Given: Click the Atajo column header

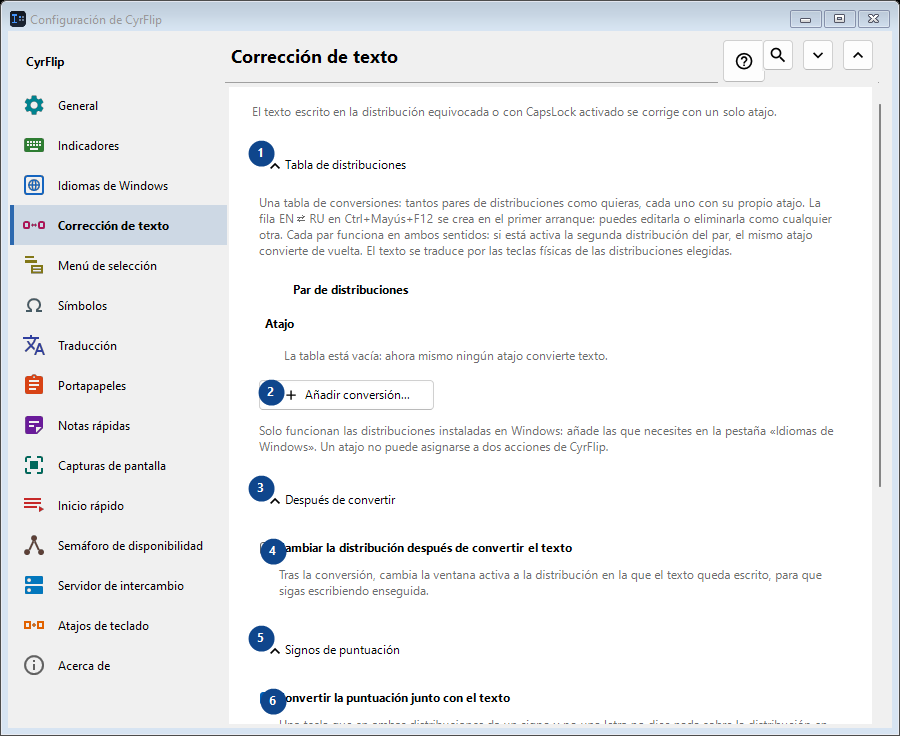Looking at the screenshot, I should (x=280, y=324).
